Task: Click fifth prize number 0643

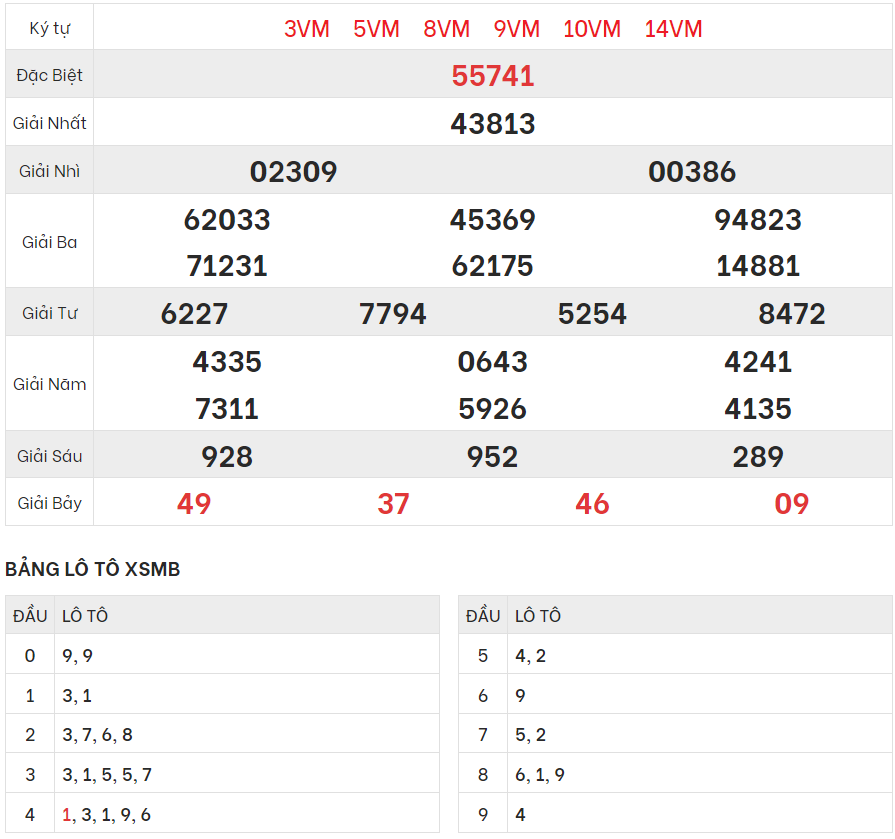Action: (x=493, y=362)
